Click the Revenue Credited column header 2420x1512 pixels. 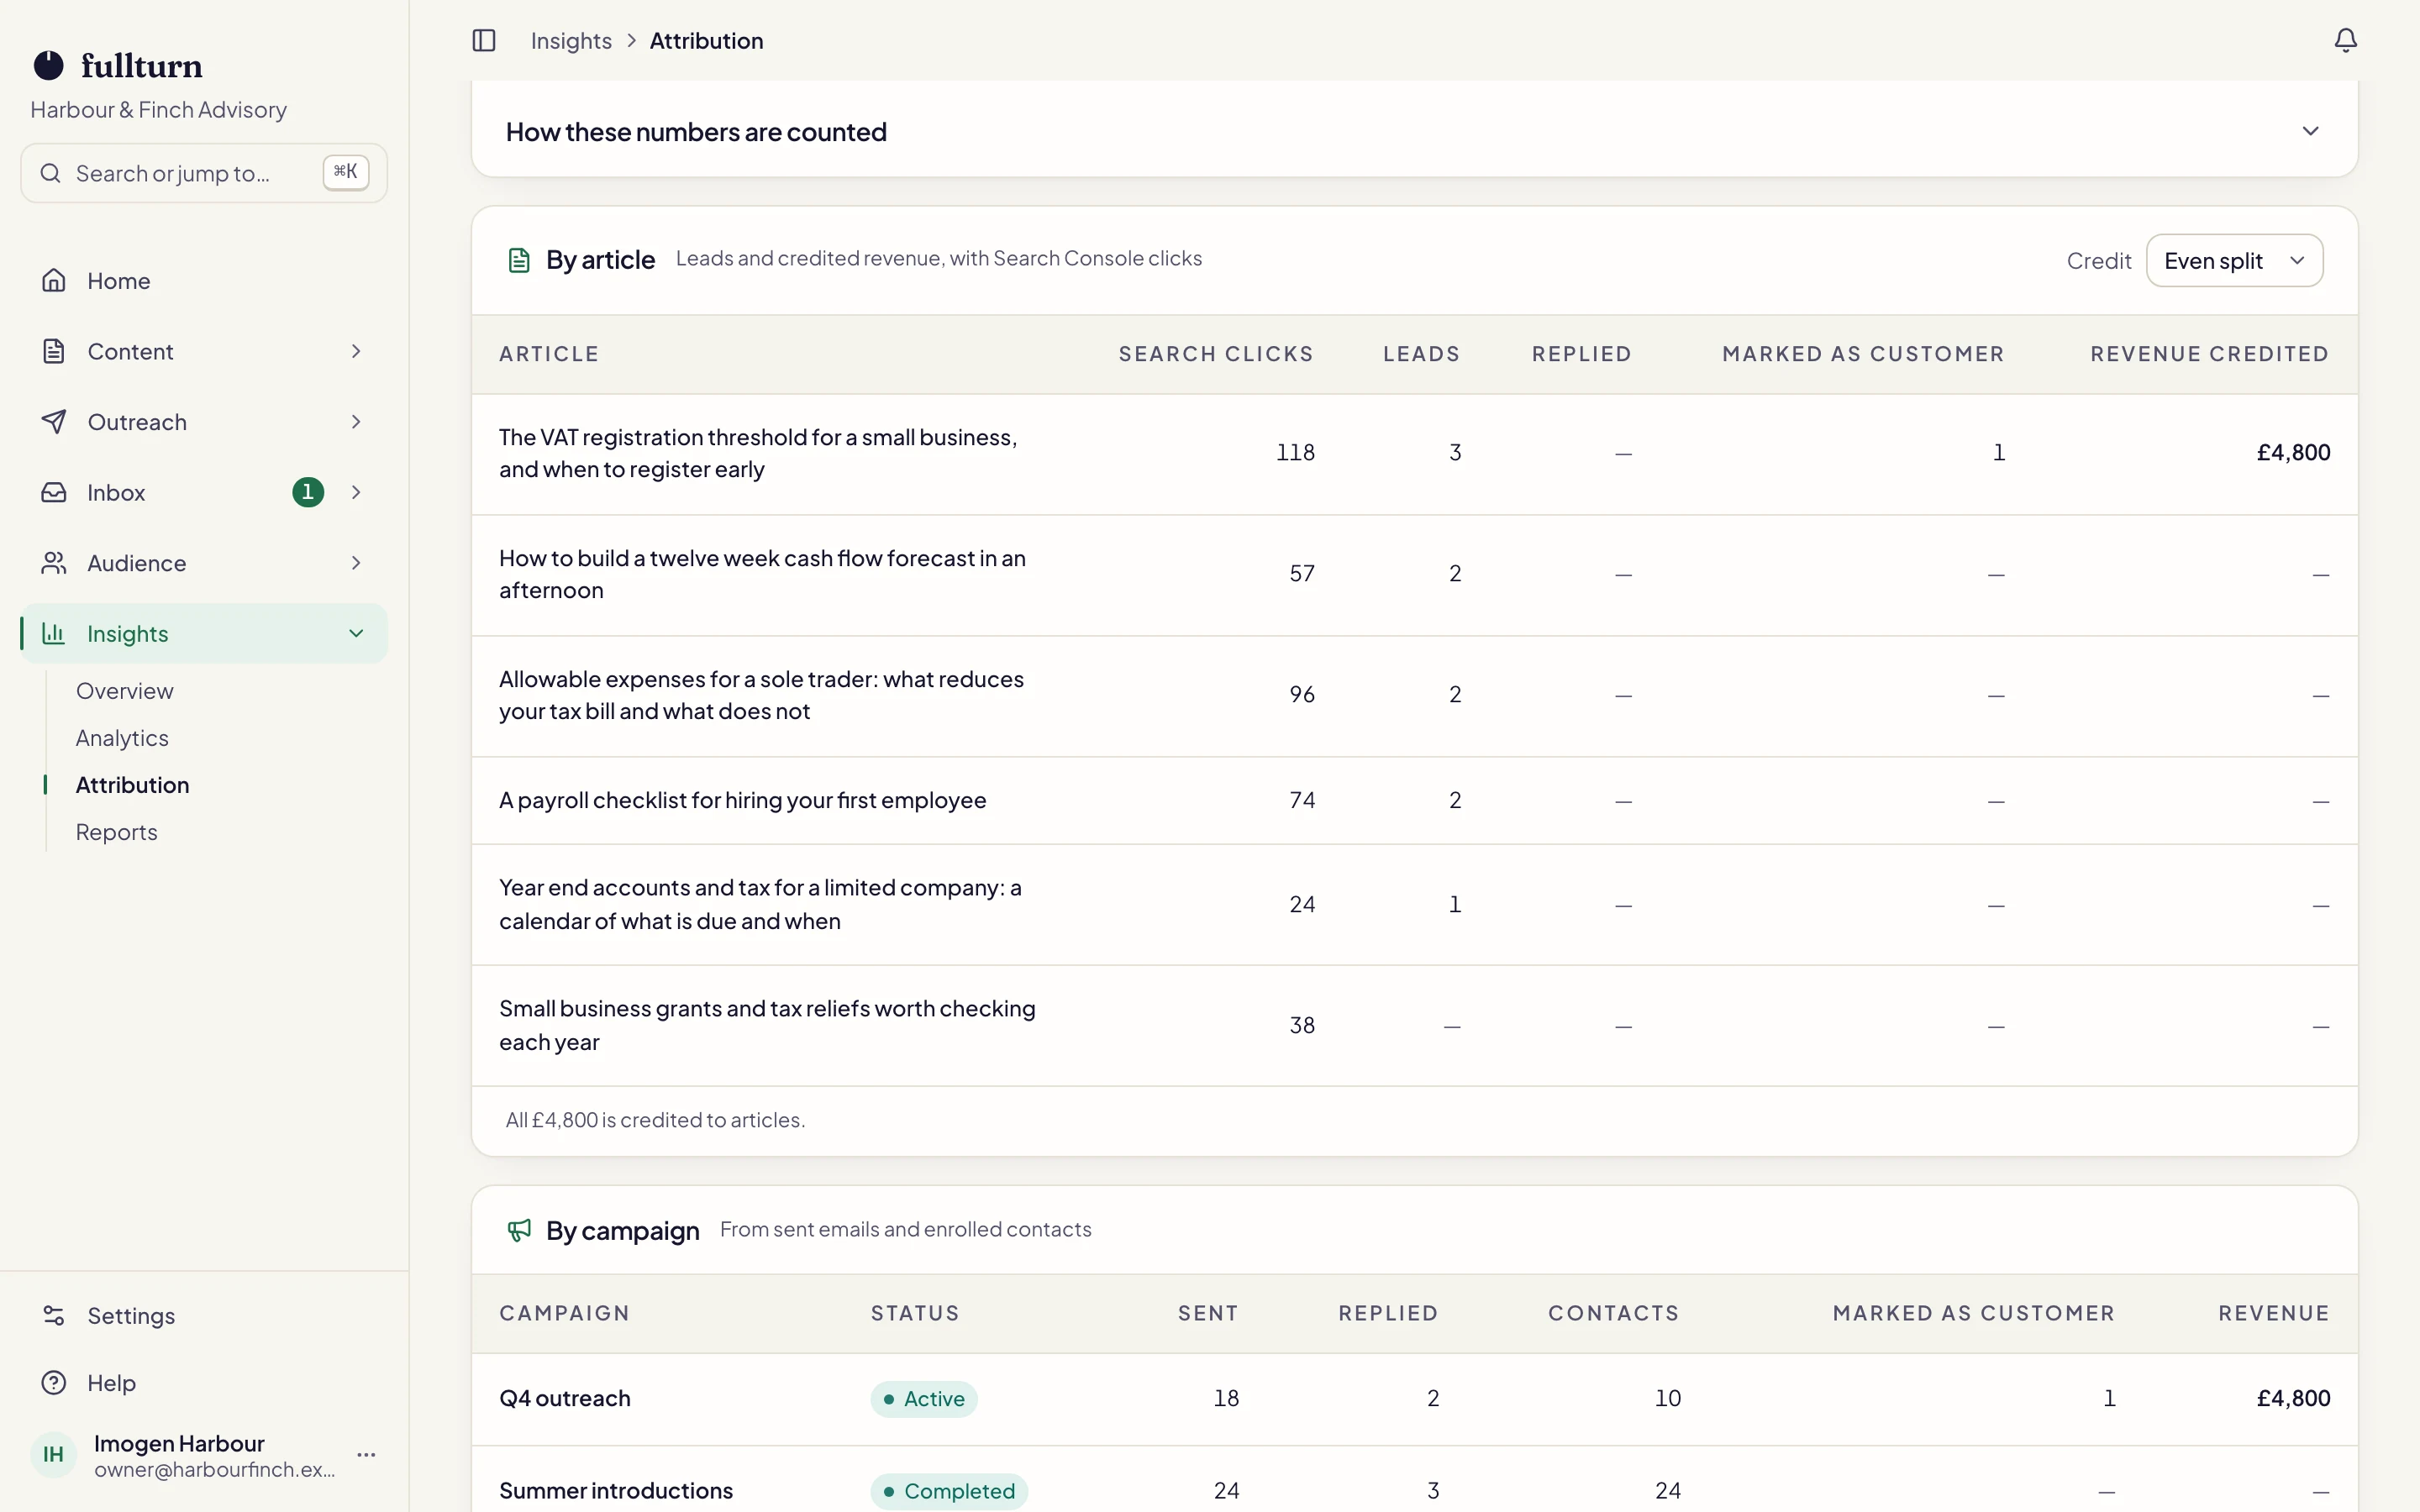2210,354
